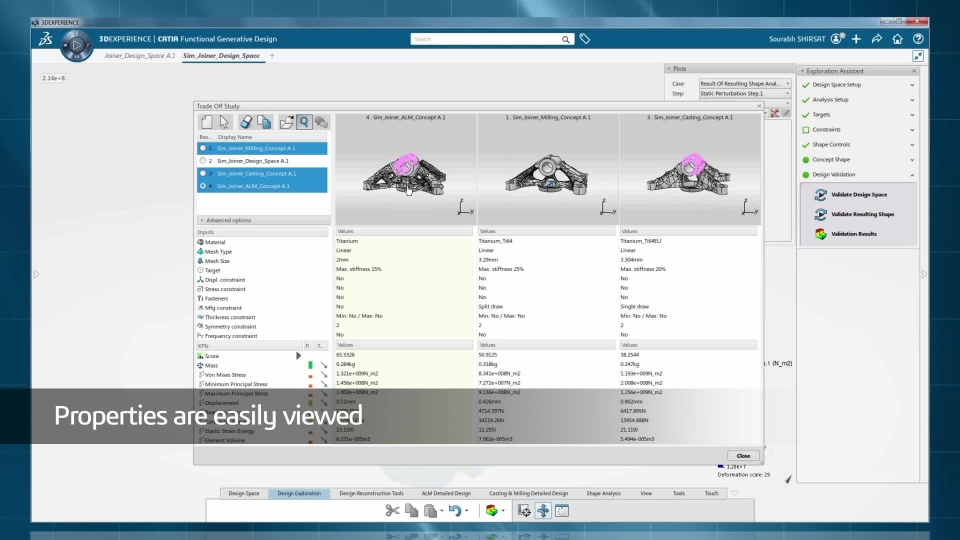Click the greyed gears icon in Trade Off toolbar
The width and height of the screenshot is (960, 540).
[321, 122]
